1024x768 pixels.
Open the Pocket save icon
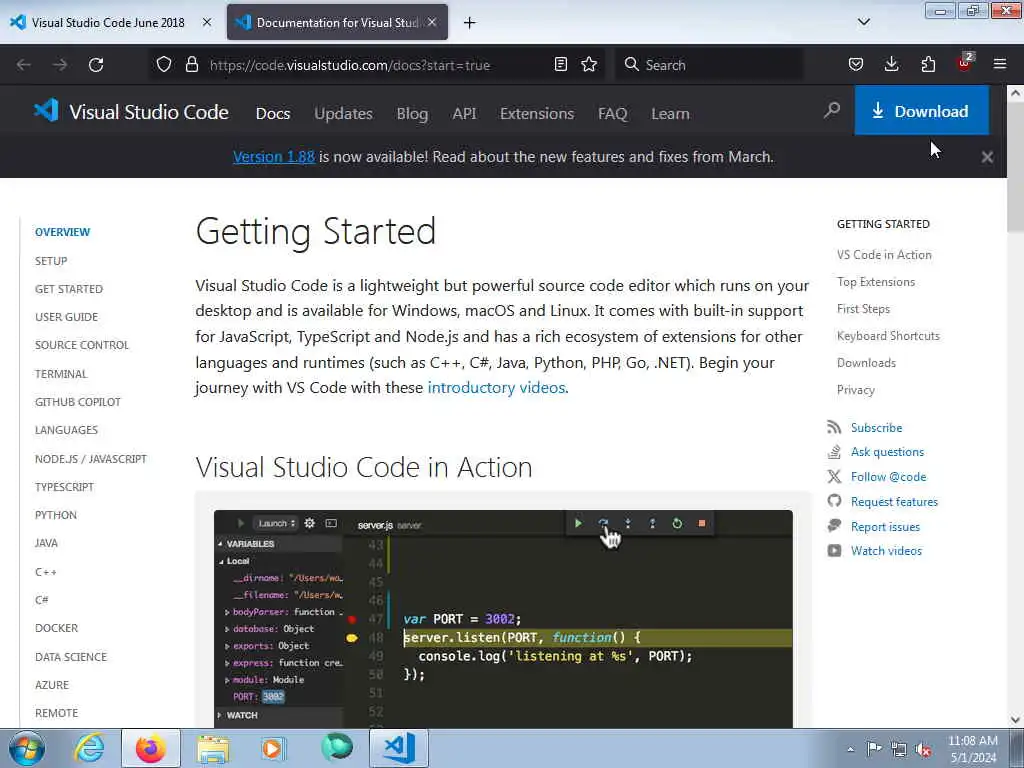click(856, 65)
